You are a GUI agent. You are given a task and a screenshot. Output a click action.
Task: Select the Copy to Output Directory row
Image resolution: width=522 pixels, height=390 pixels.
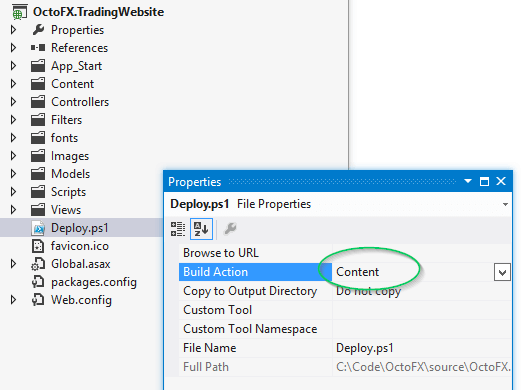[x=345, y=291]
